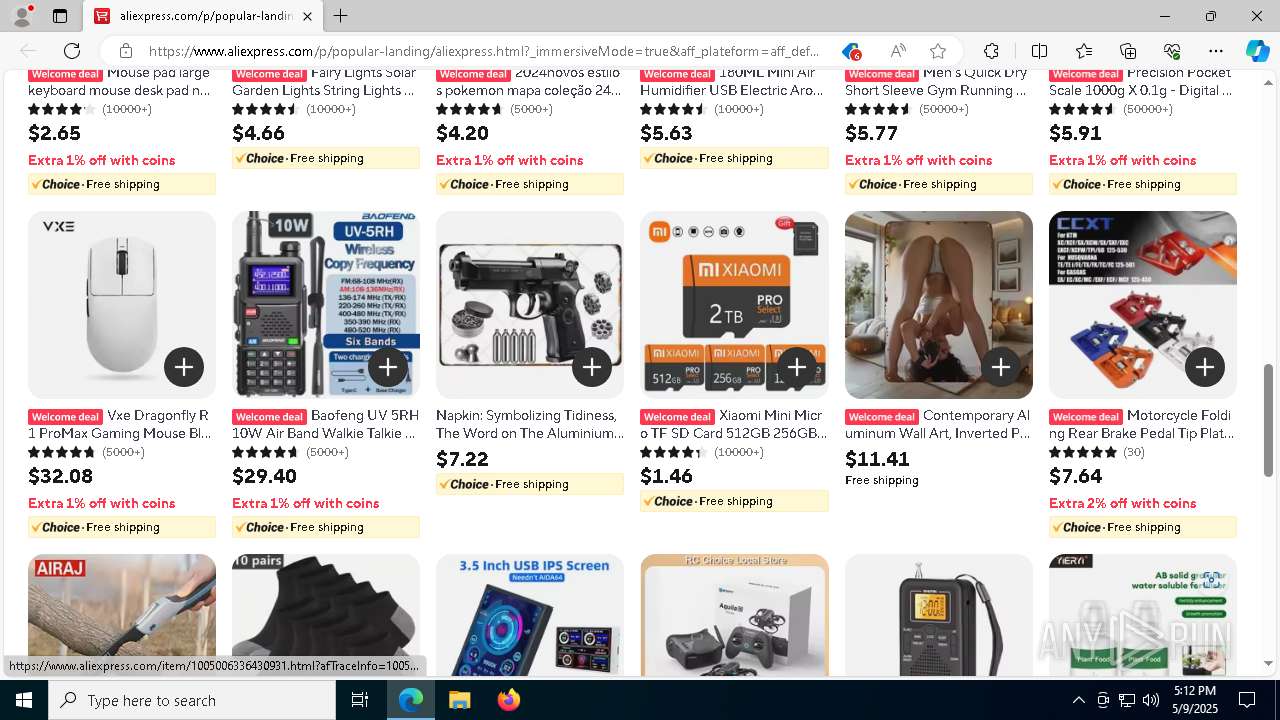Viewport: 1280px width, 720px height.
Task: Open the Copilot sidebar icon
Action: (1257, 51)
